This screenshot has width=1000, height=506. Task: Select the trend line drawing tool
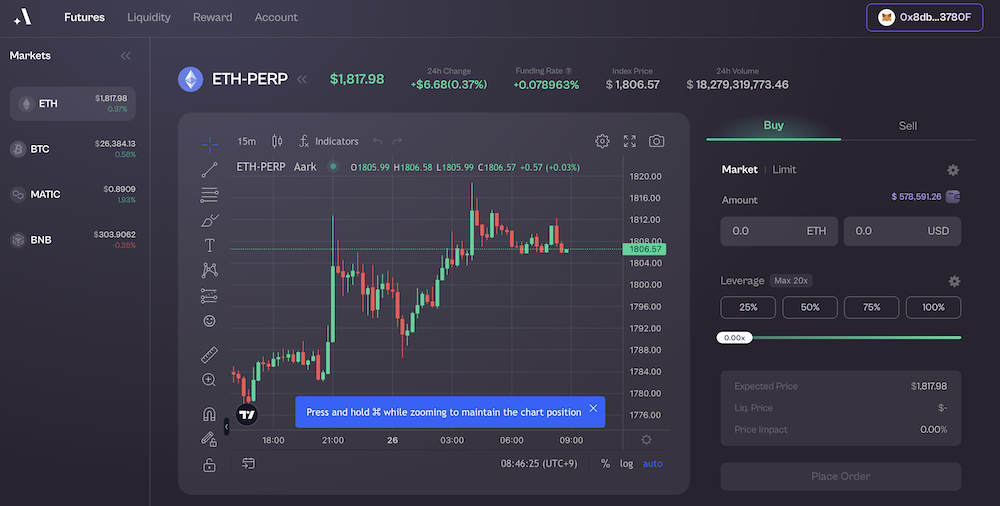(209, 170)
